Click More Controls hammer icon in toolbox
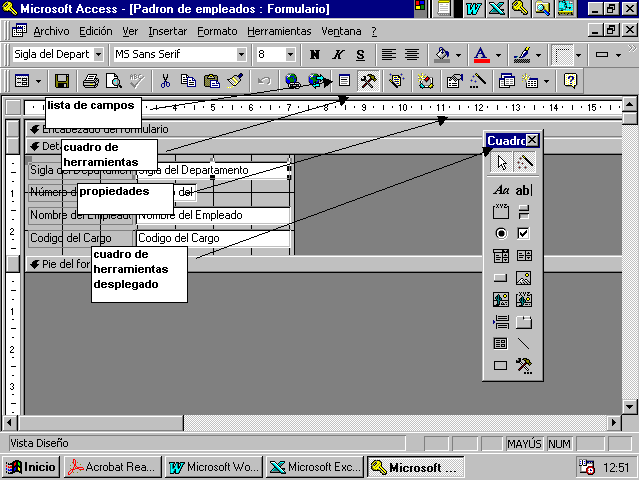The width and height of the screenshot is (639, 480). 524,366
